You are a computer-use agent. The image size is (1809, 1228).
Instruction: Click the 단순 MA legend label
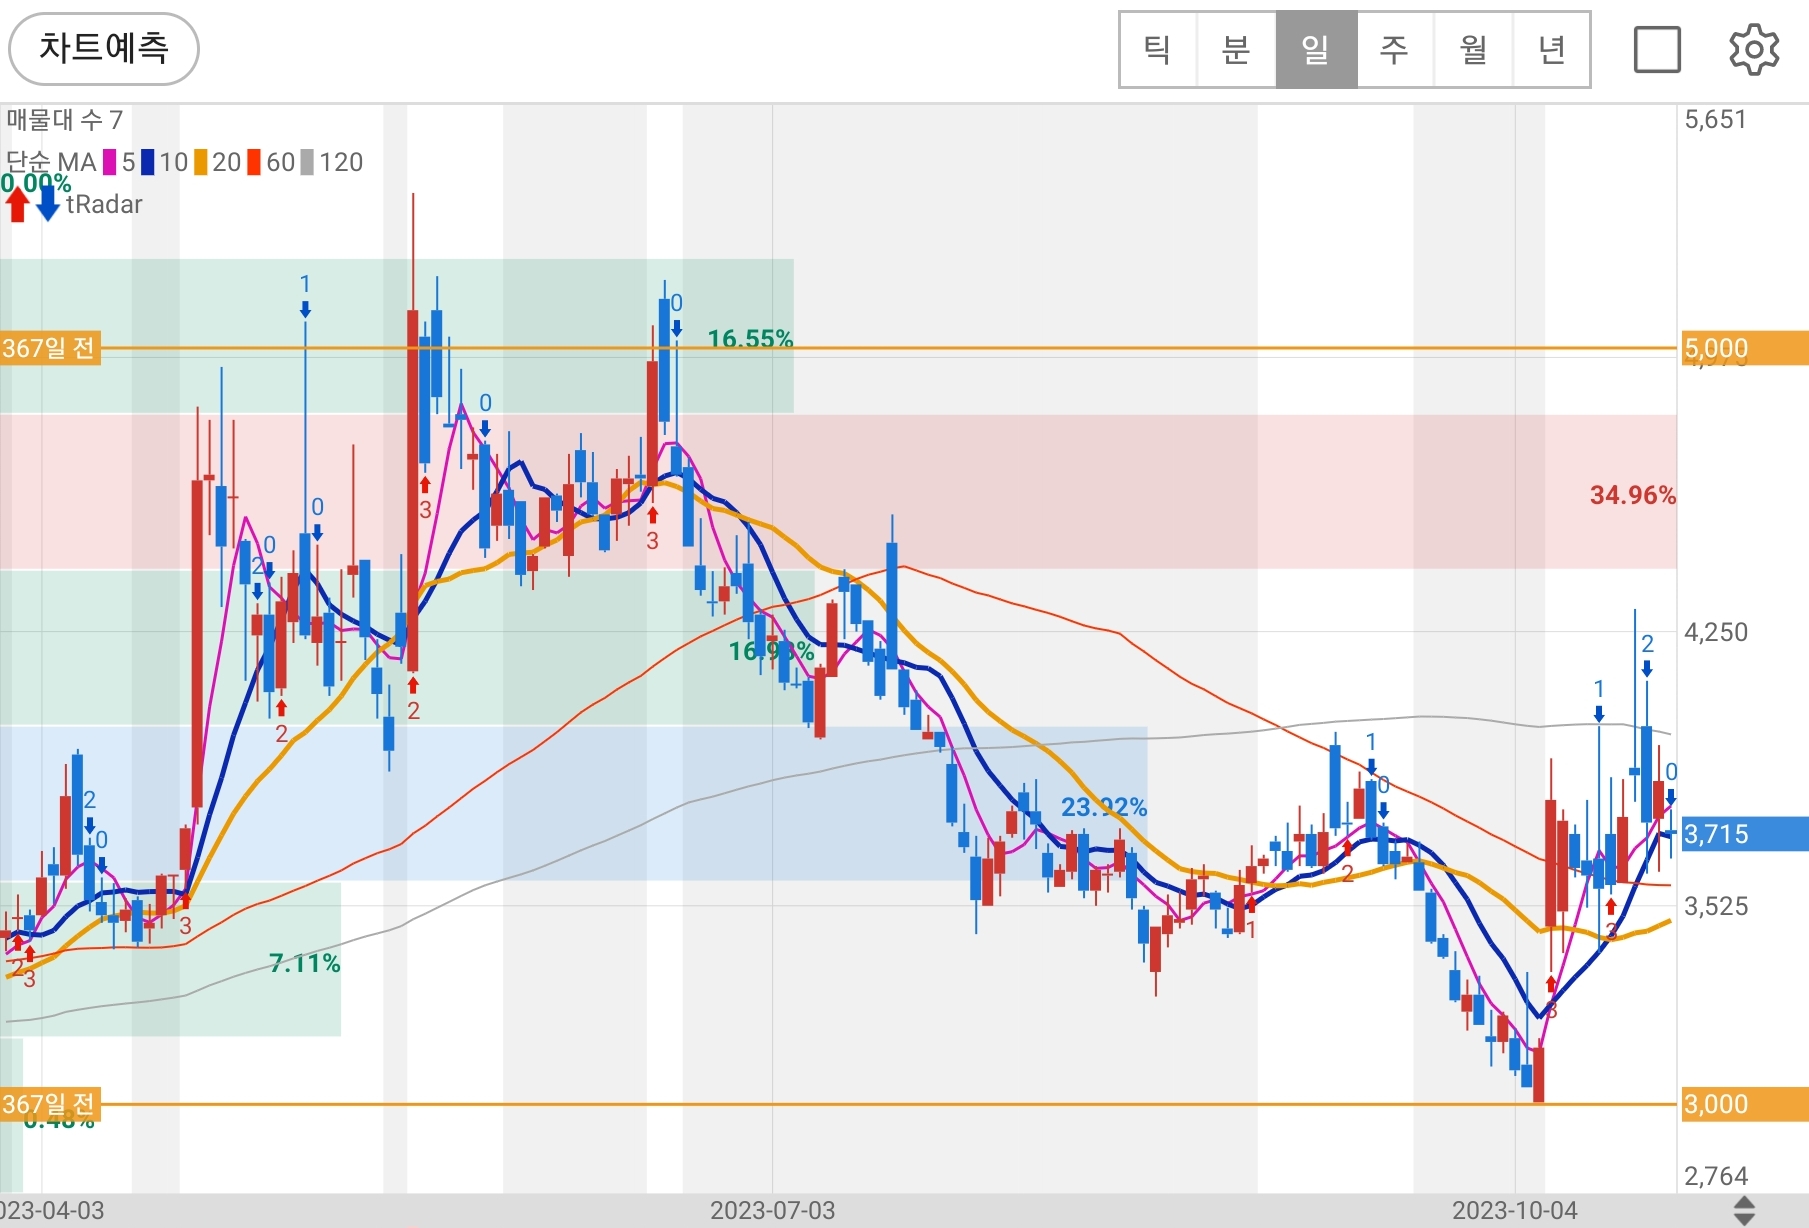(x=50, y=162)
